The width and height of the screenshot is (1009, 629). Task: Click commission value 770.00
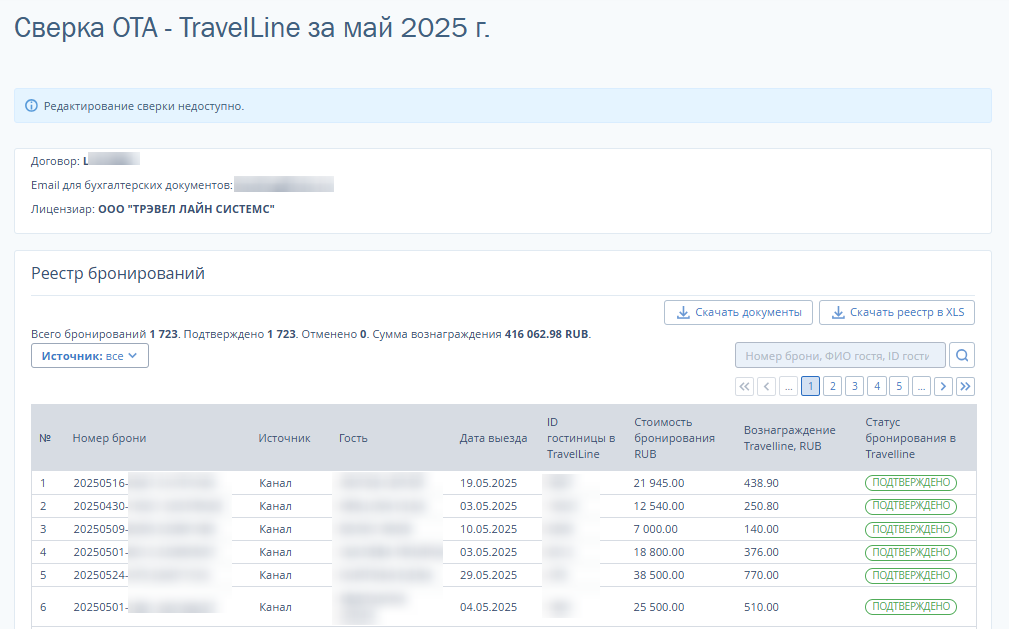pyautogui.click(x=761, y=575)
